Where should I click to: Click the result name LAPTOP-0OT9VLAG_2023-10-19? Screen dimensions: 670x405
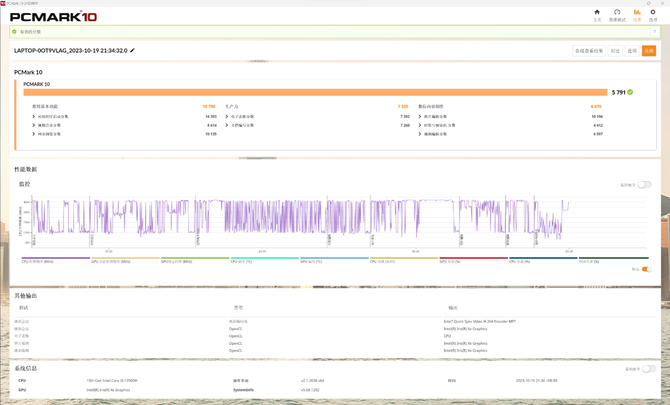(x=71, y=50)
